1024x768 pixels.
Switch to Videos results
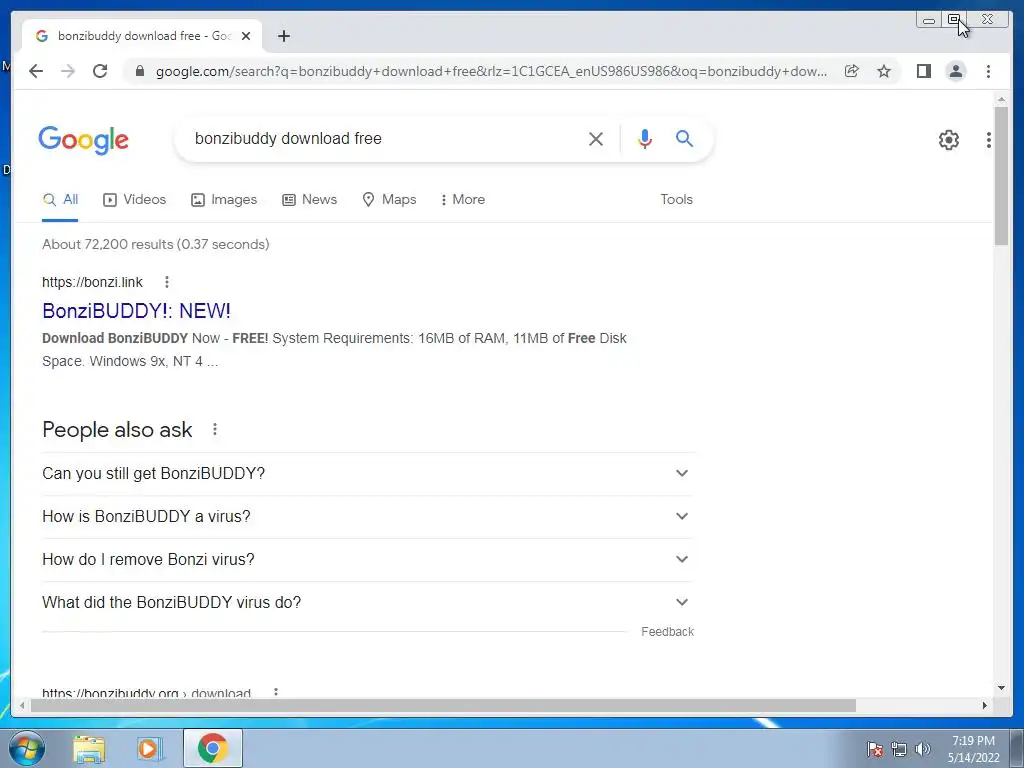click(135, 200)
